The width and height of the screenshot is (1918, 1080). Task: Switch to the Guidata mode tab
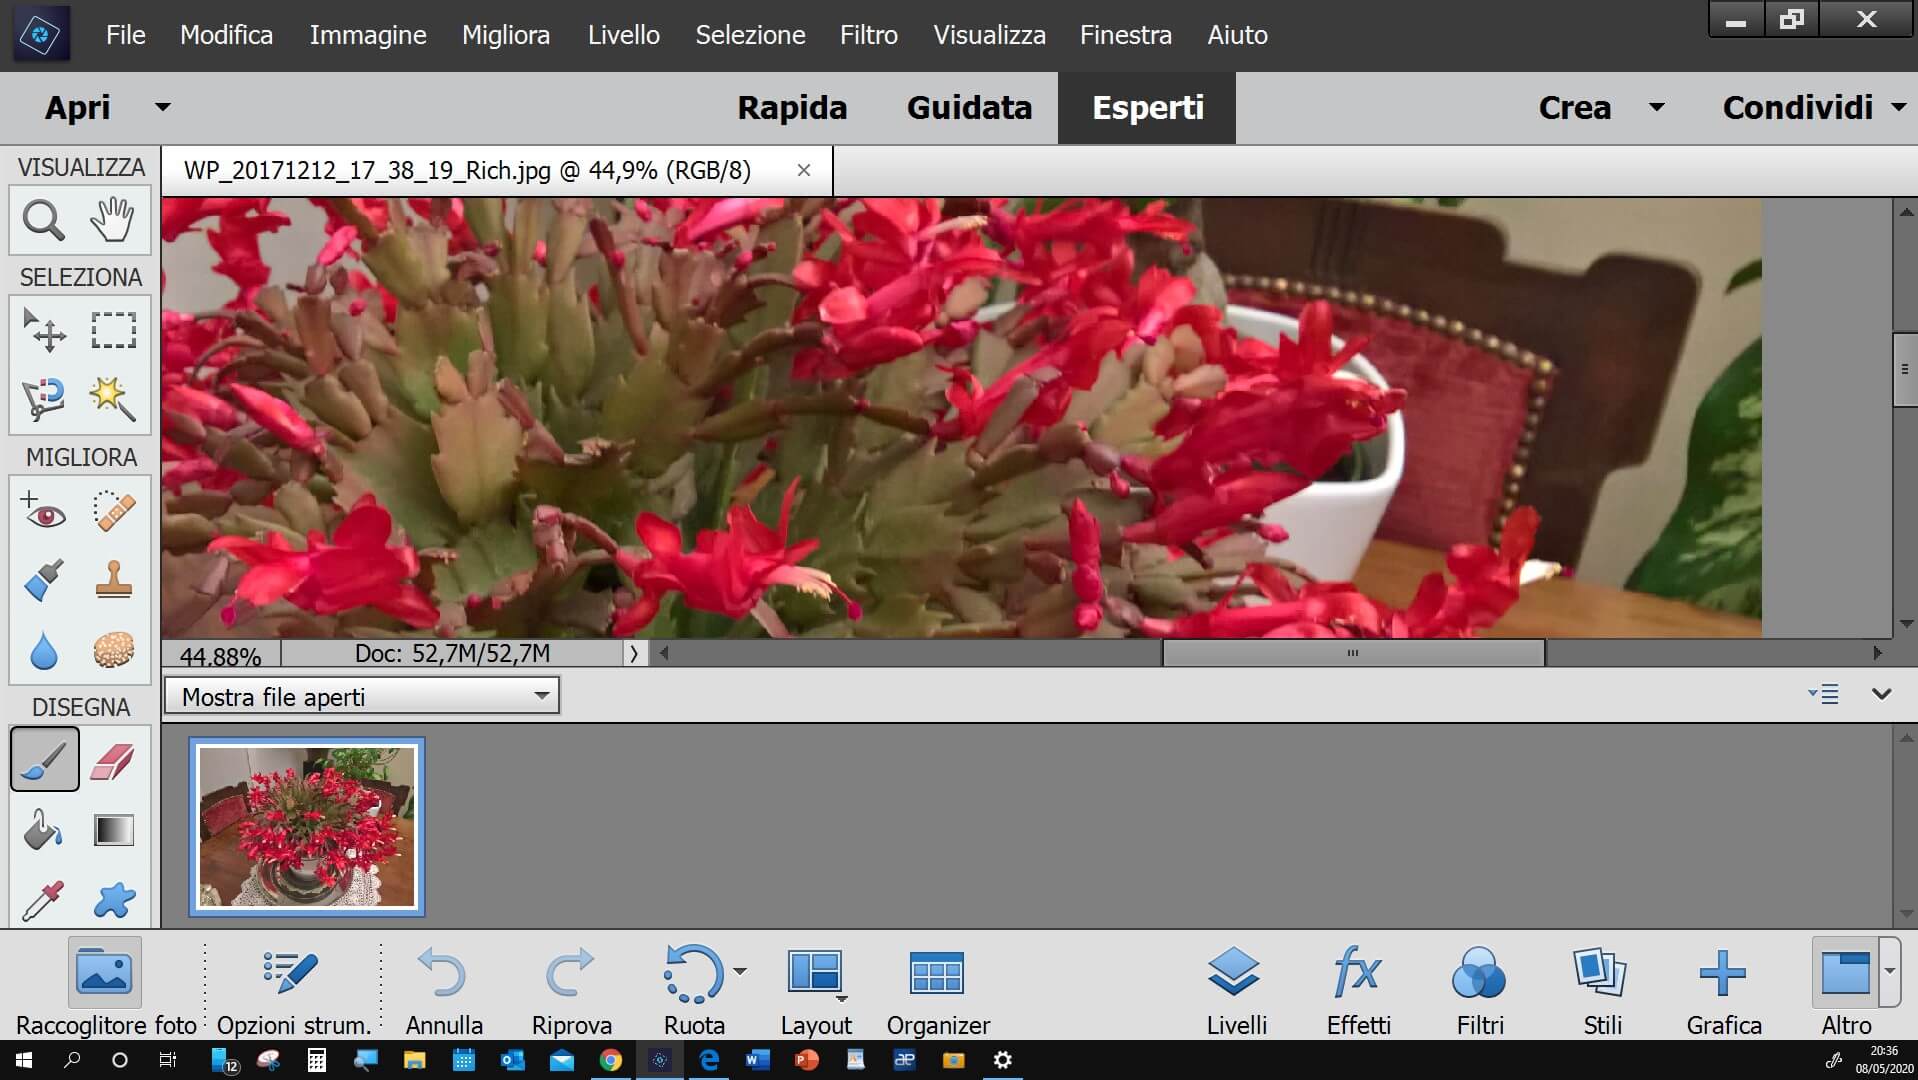coord(968,107)
